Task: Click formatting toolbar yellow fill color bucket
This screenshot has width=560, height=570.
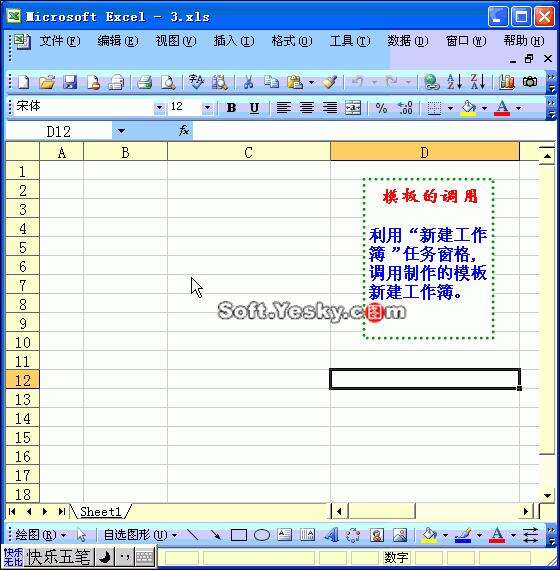Action: point(468,108)
